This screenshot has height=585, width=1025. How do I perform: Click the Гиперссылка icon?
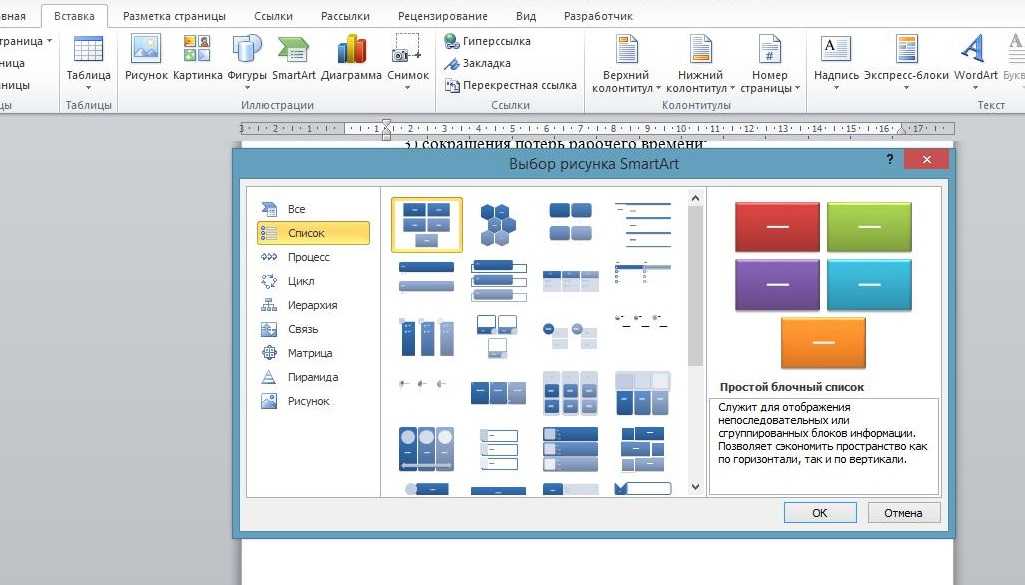(x=452, y=42)
